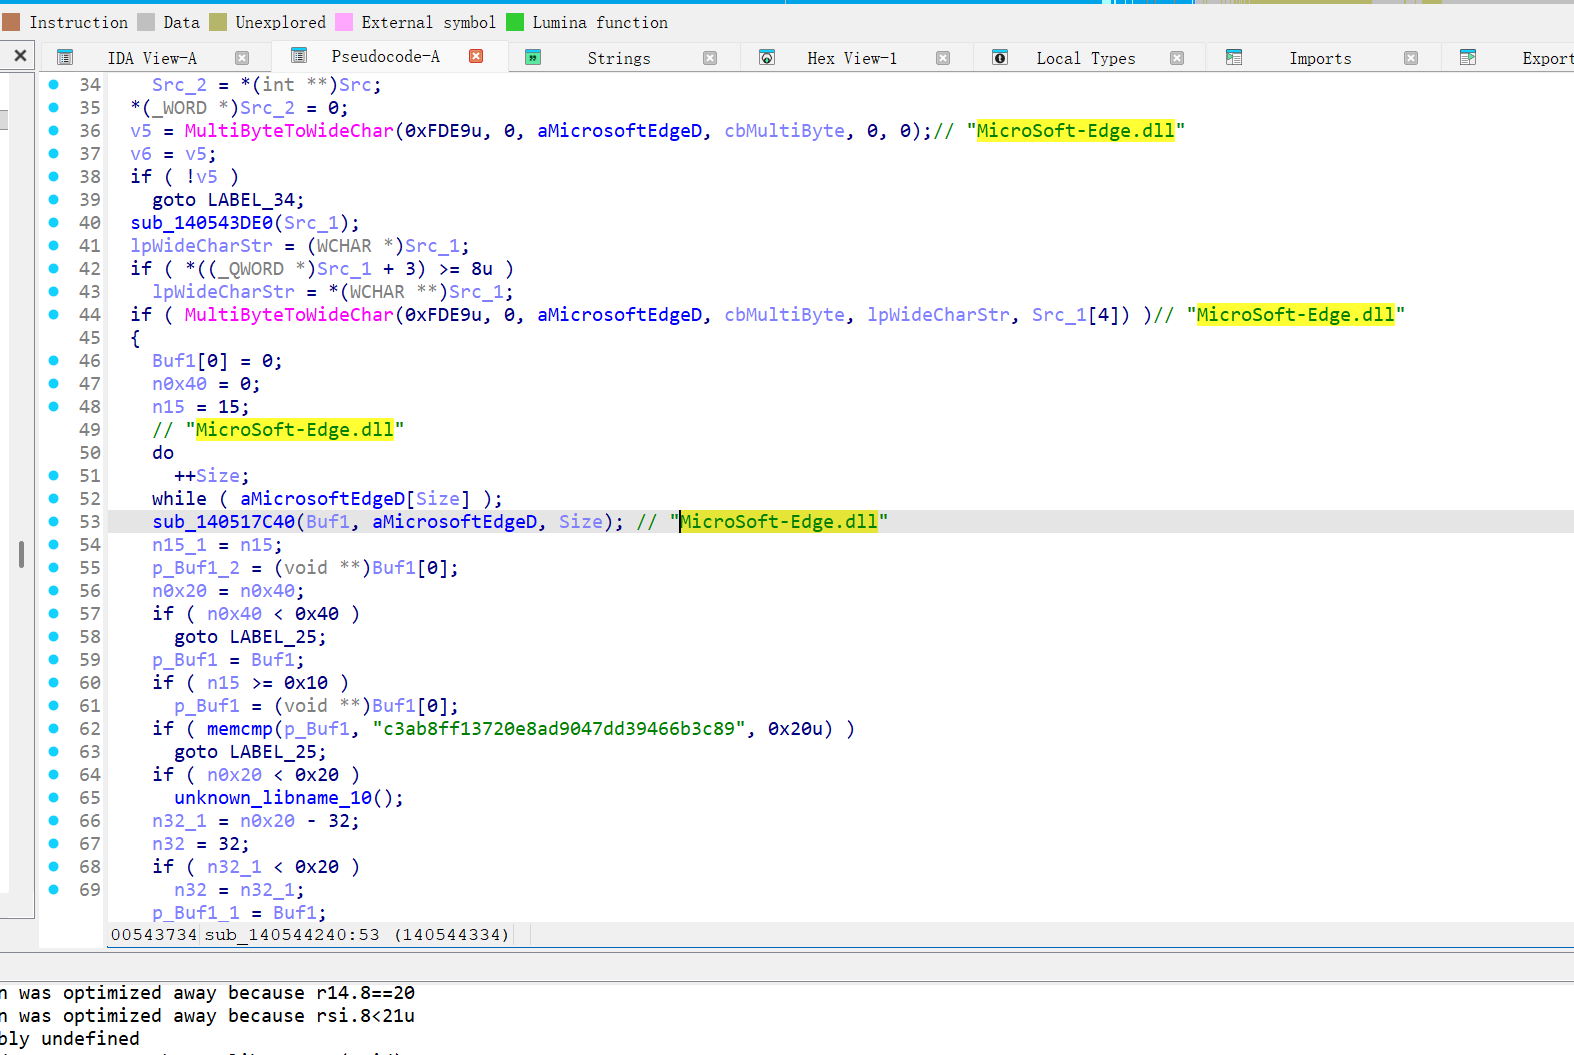Click the left panel vertical scrollbar handle
The width and height of the screenshot is (1574, 1055).
click(x=21, y=554)
